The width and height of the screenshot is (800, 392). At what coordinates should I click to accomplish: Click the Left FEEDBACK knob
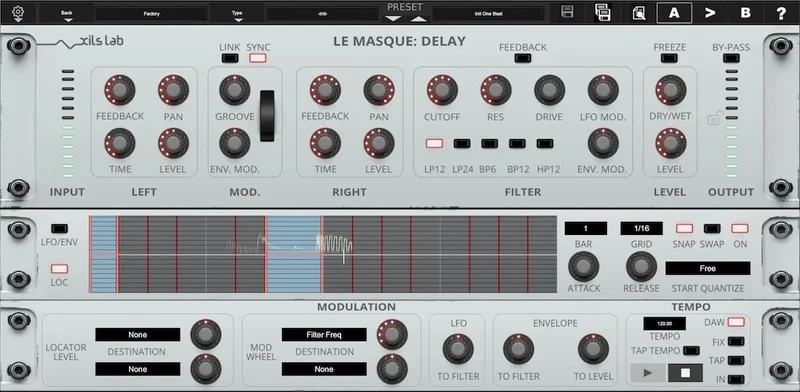point(120,90)
